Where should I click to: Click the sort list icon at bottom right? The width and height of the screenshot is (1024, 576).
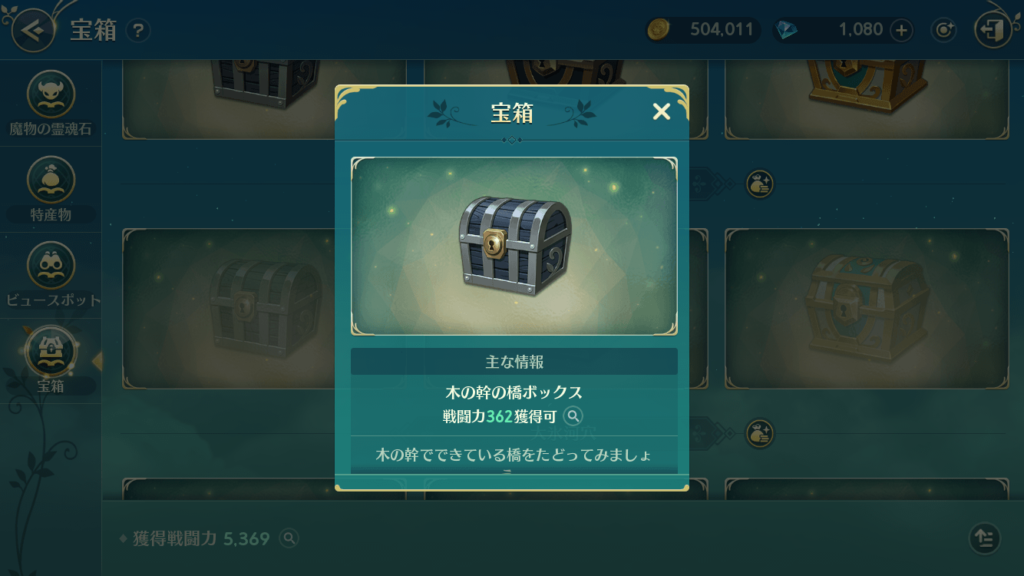[984, 538]
